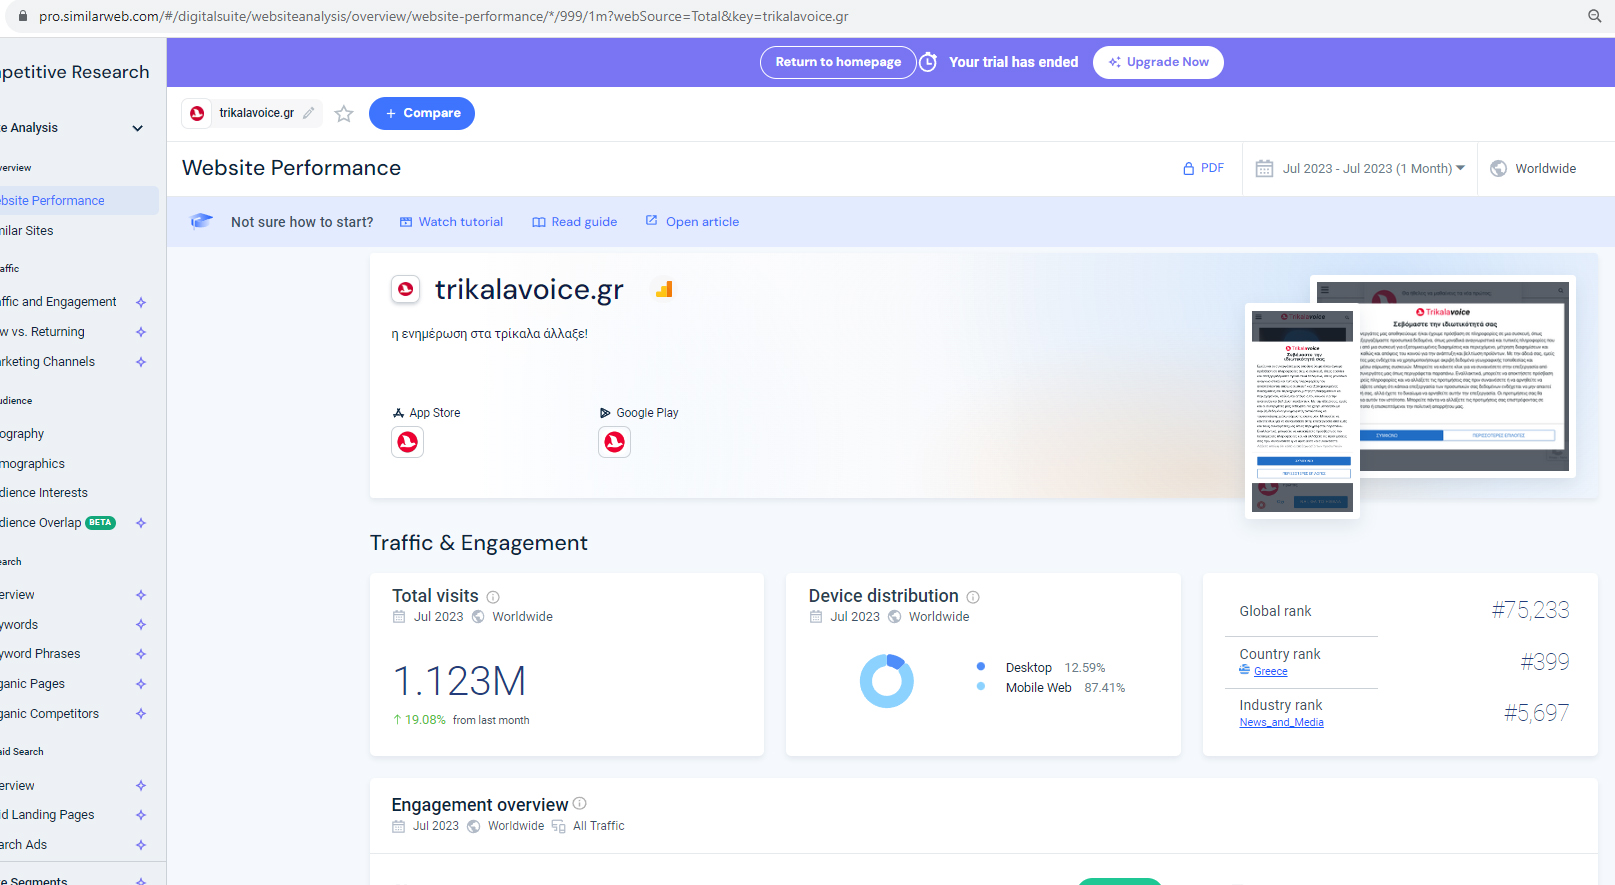Click the info icon beside Device distribution

click(x=973, y=597)
